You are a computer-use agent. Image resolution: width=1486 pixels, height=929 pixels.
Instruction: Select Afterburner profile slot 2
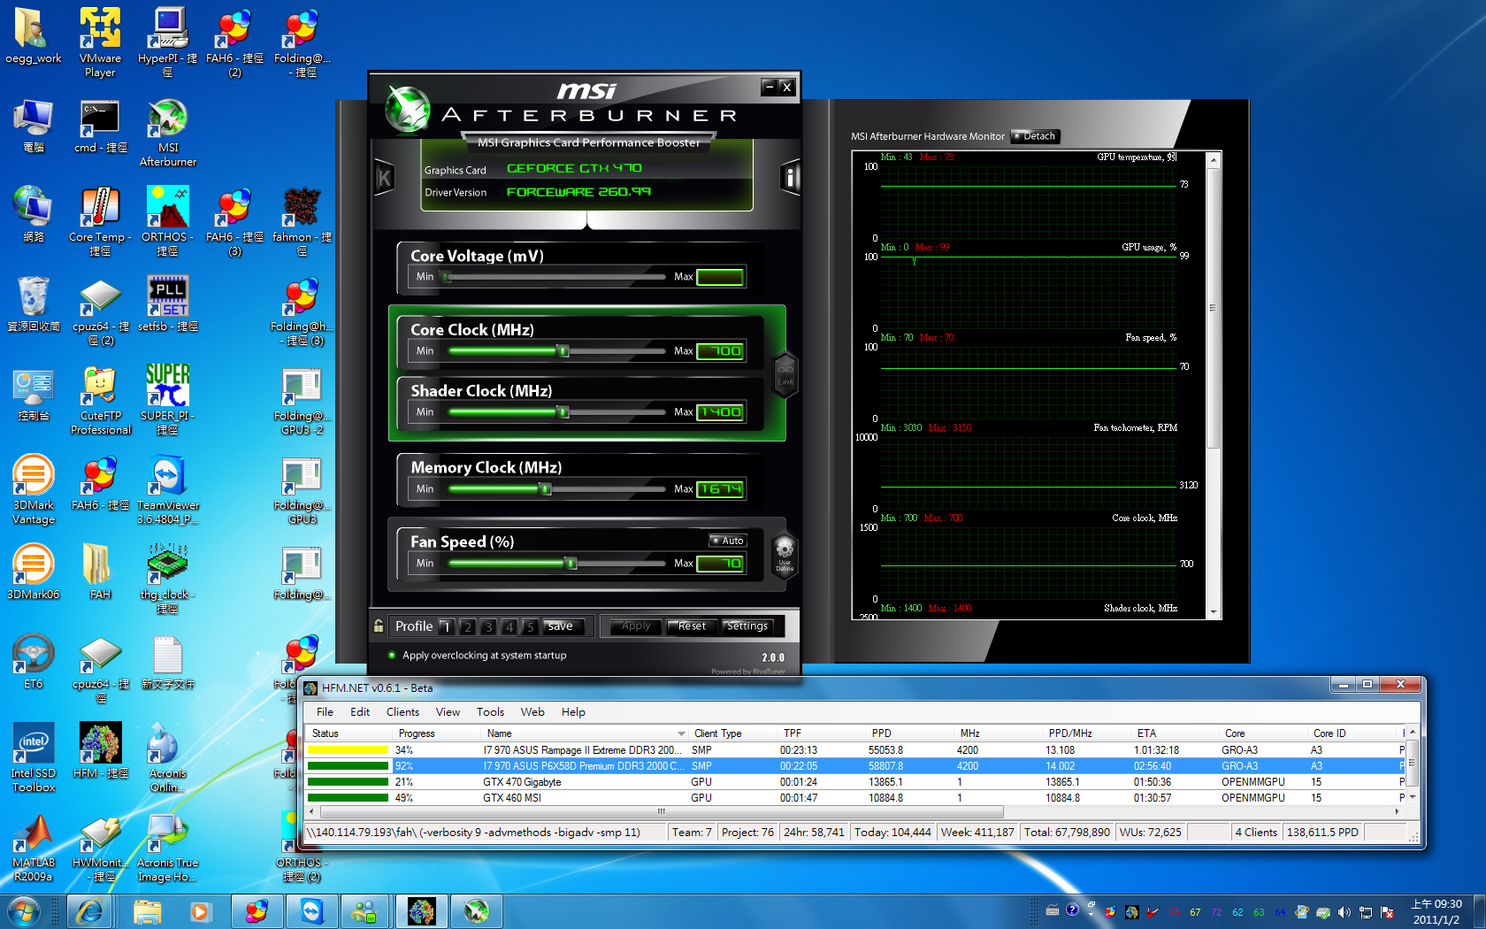(x=467, y=627)
